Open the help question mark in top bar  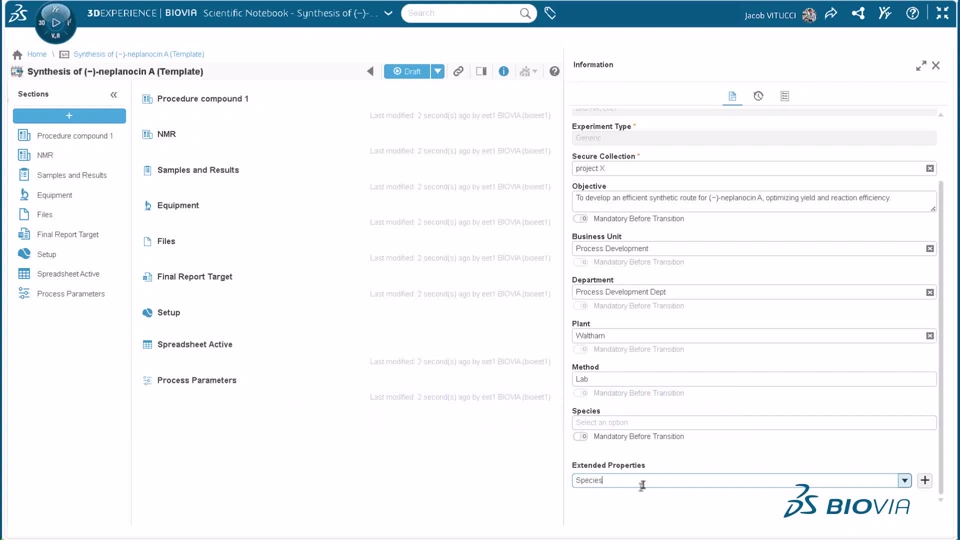[912, 13]
